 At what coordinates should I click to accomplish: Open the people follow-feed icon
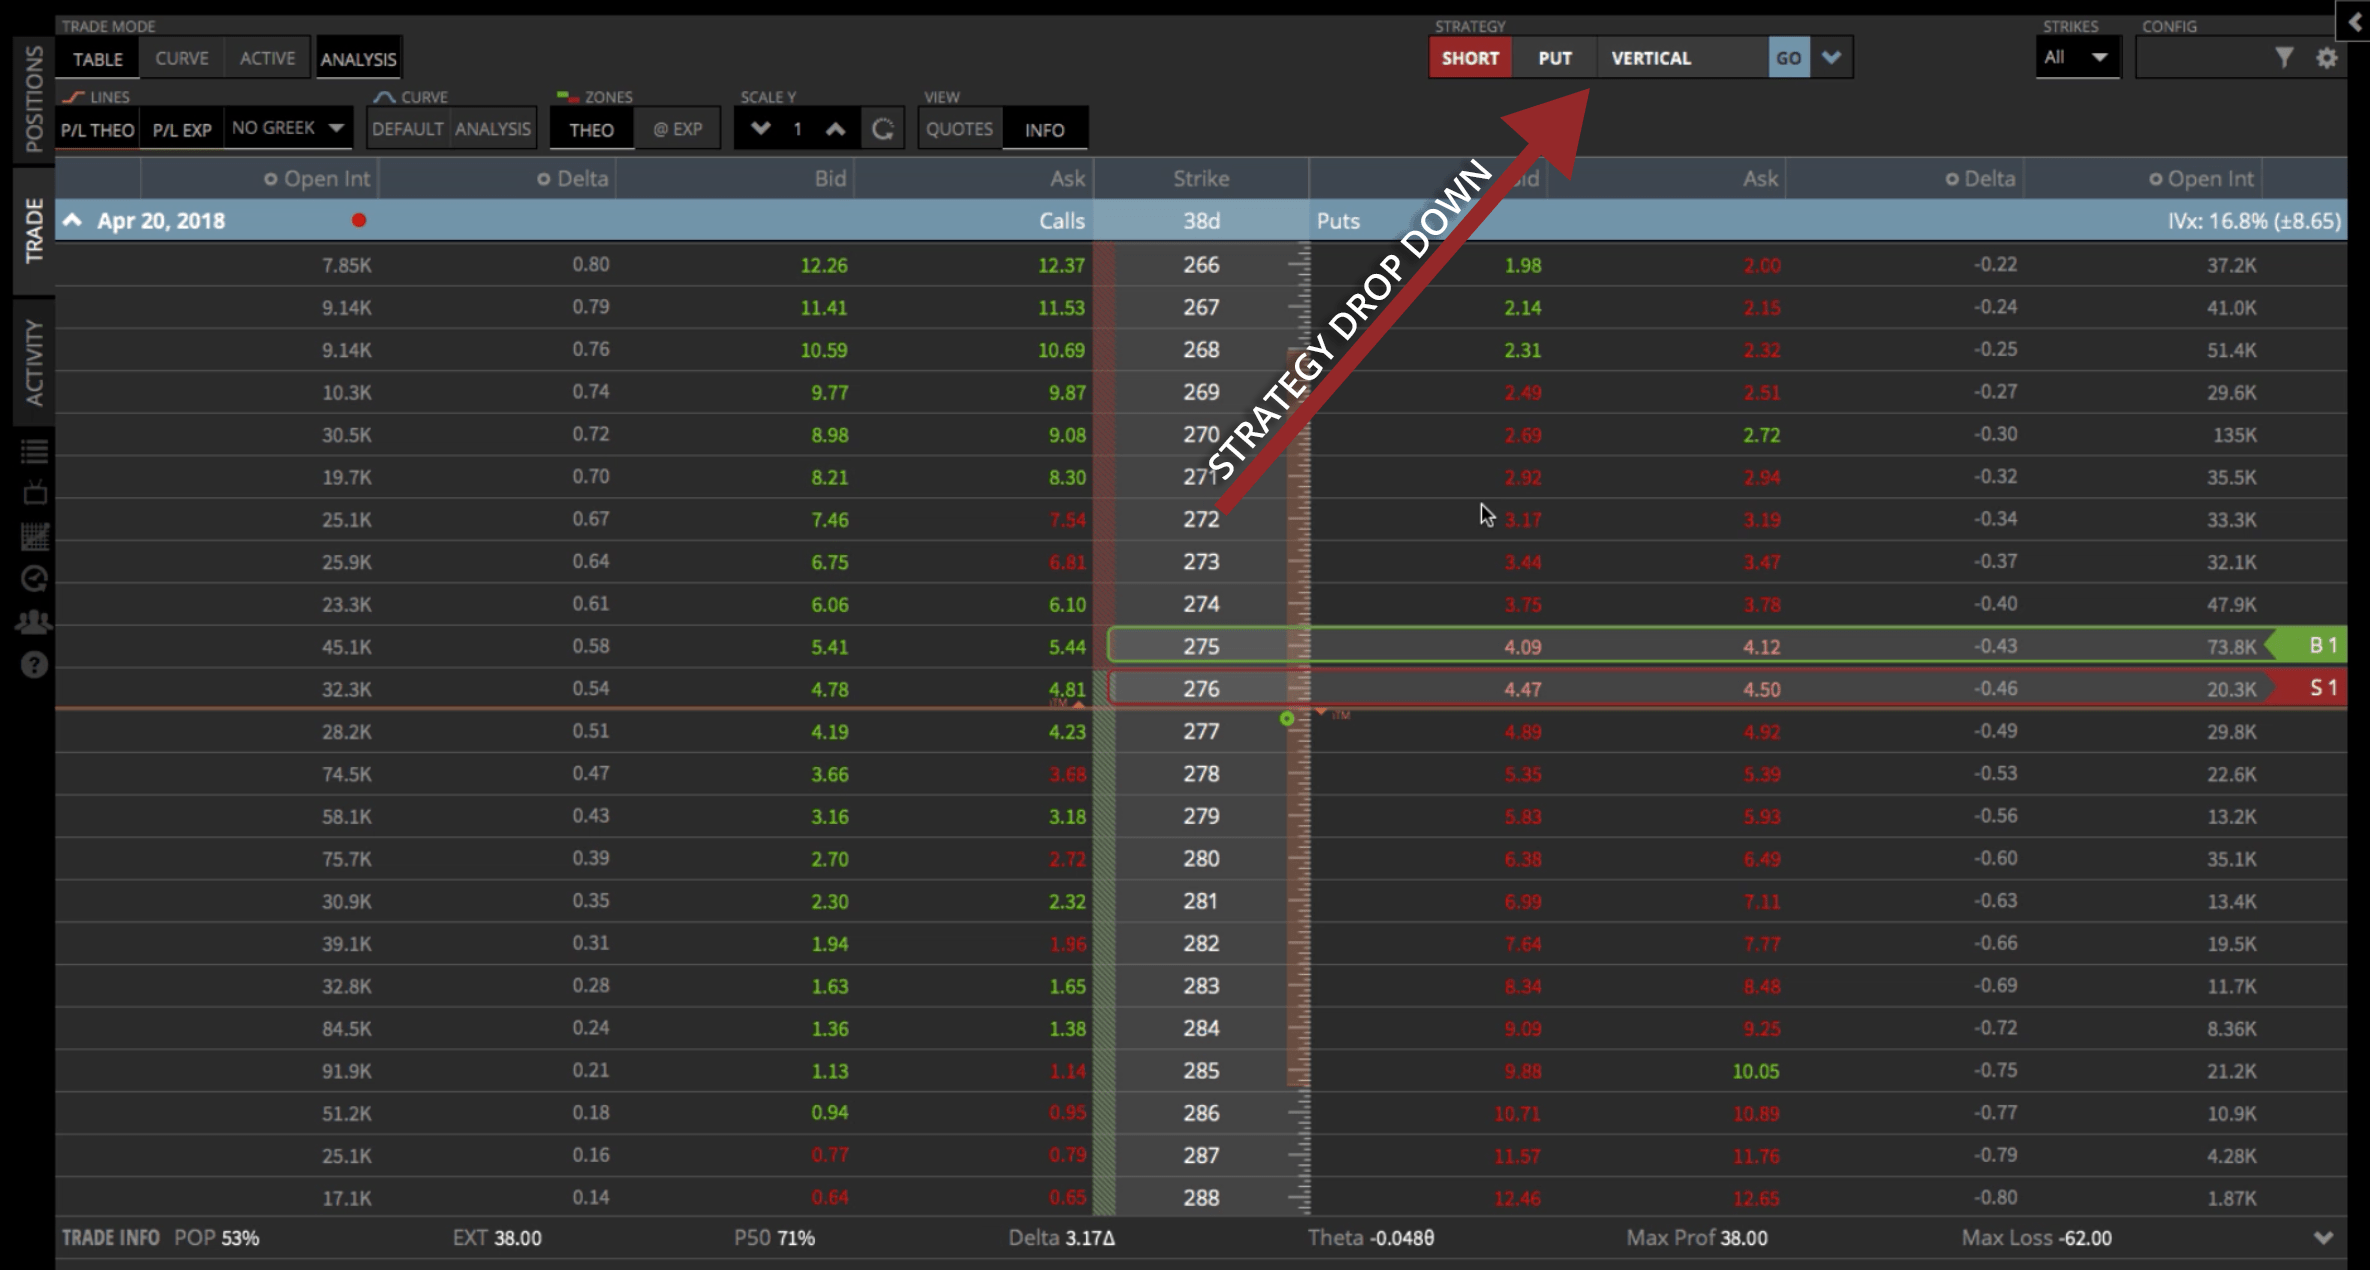coord(34,622)
